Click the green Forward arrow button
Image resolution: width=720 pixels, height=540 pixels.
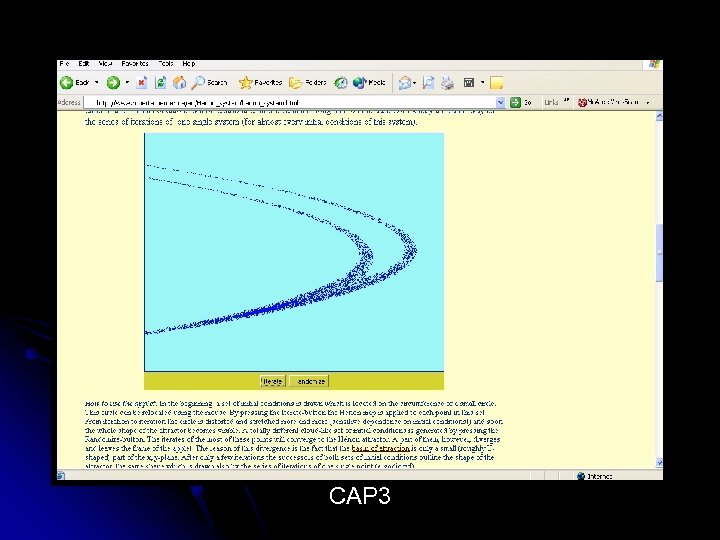coord(113,83)
